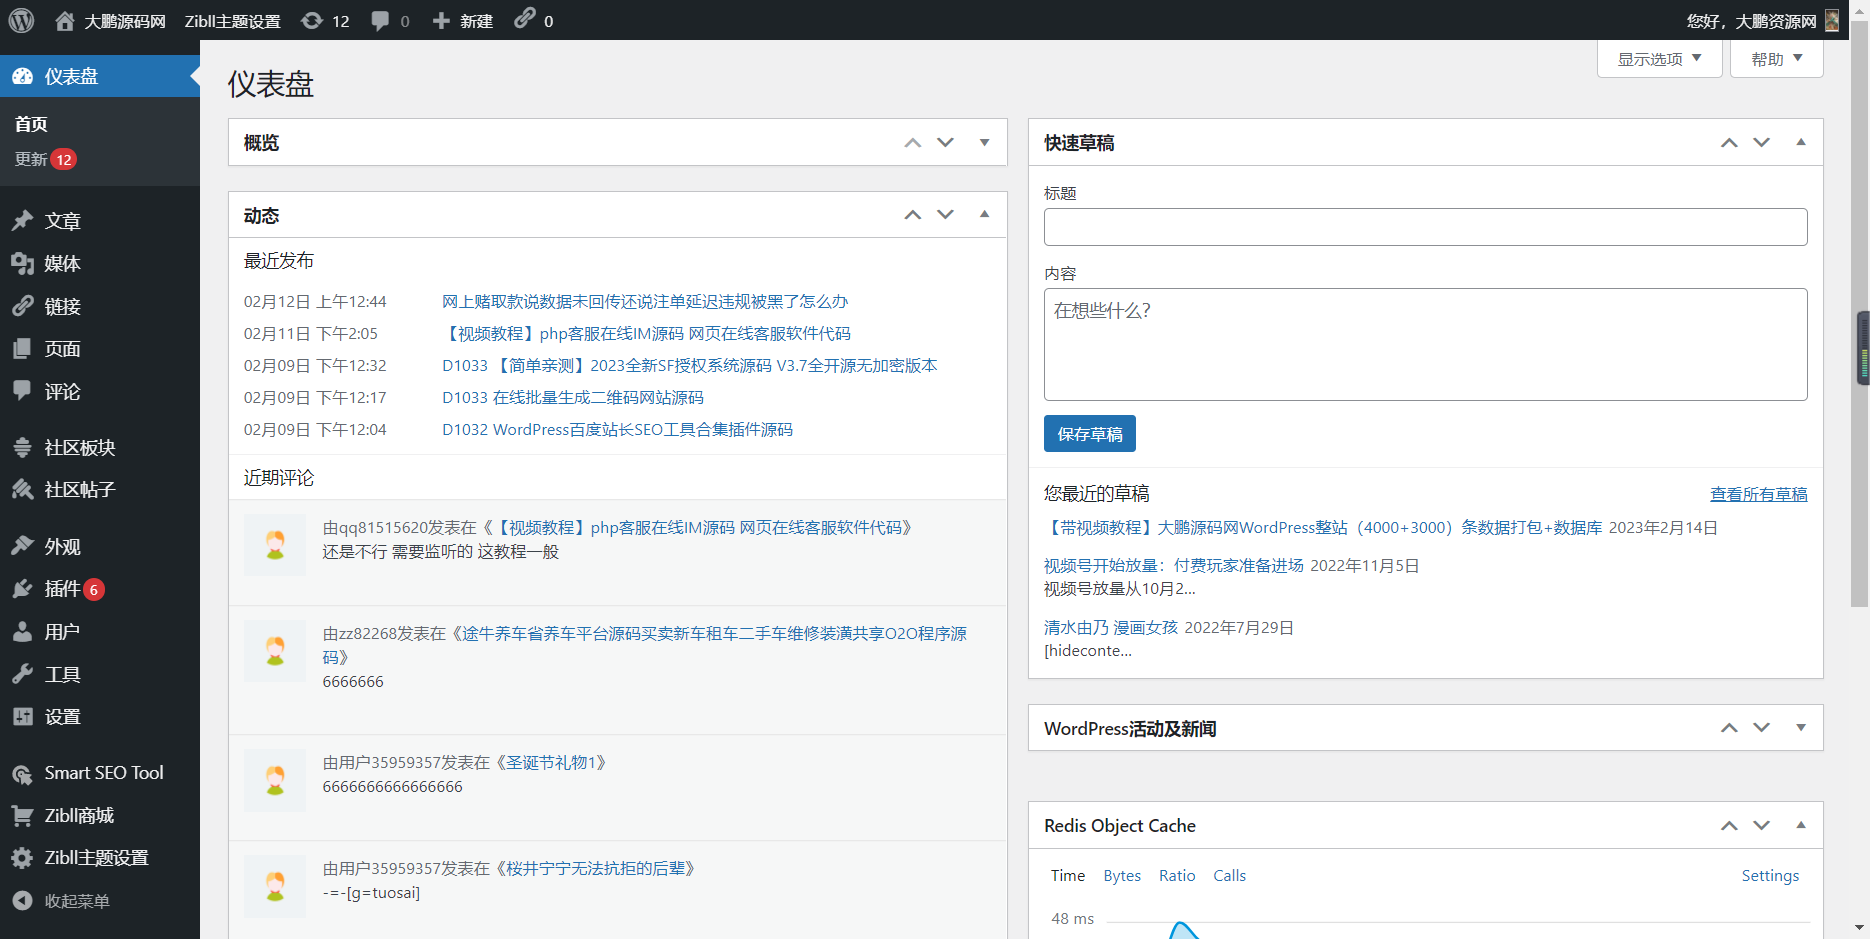Open the WordPress logo menu

click(20, 19)
